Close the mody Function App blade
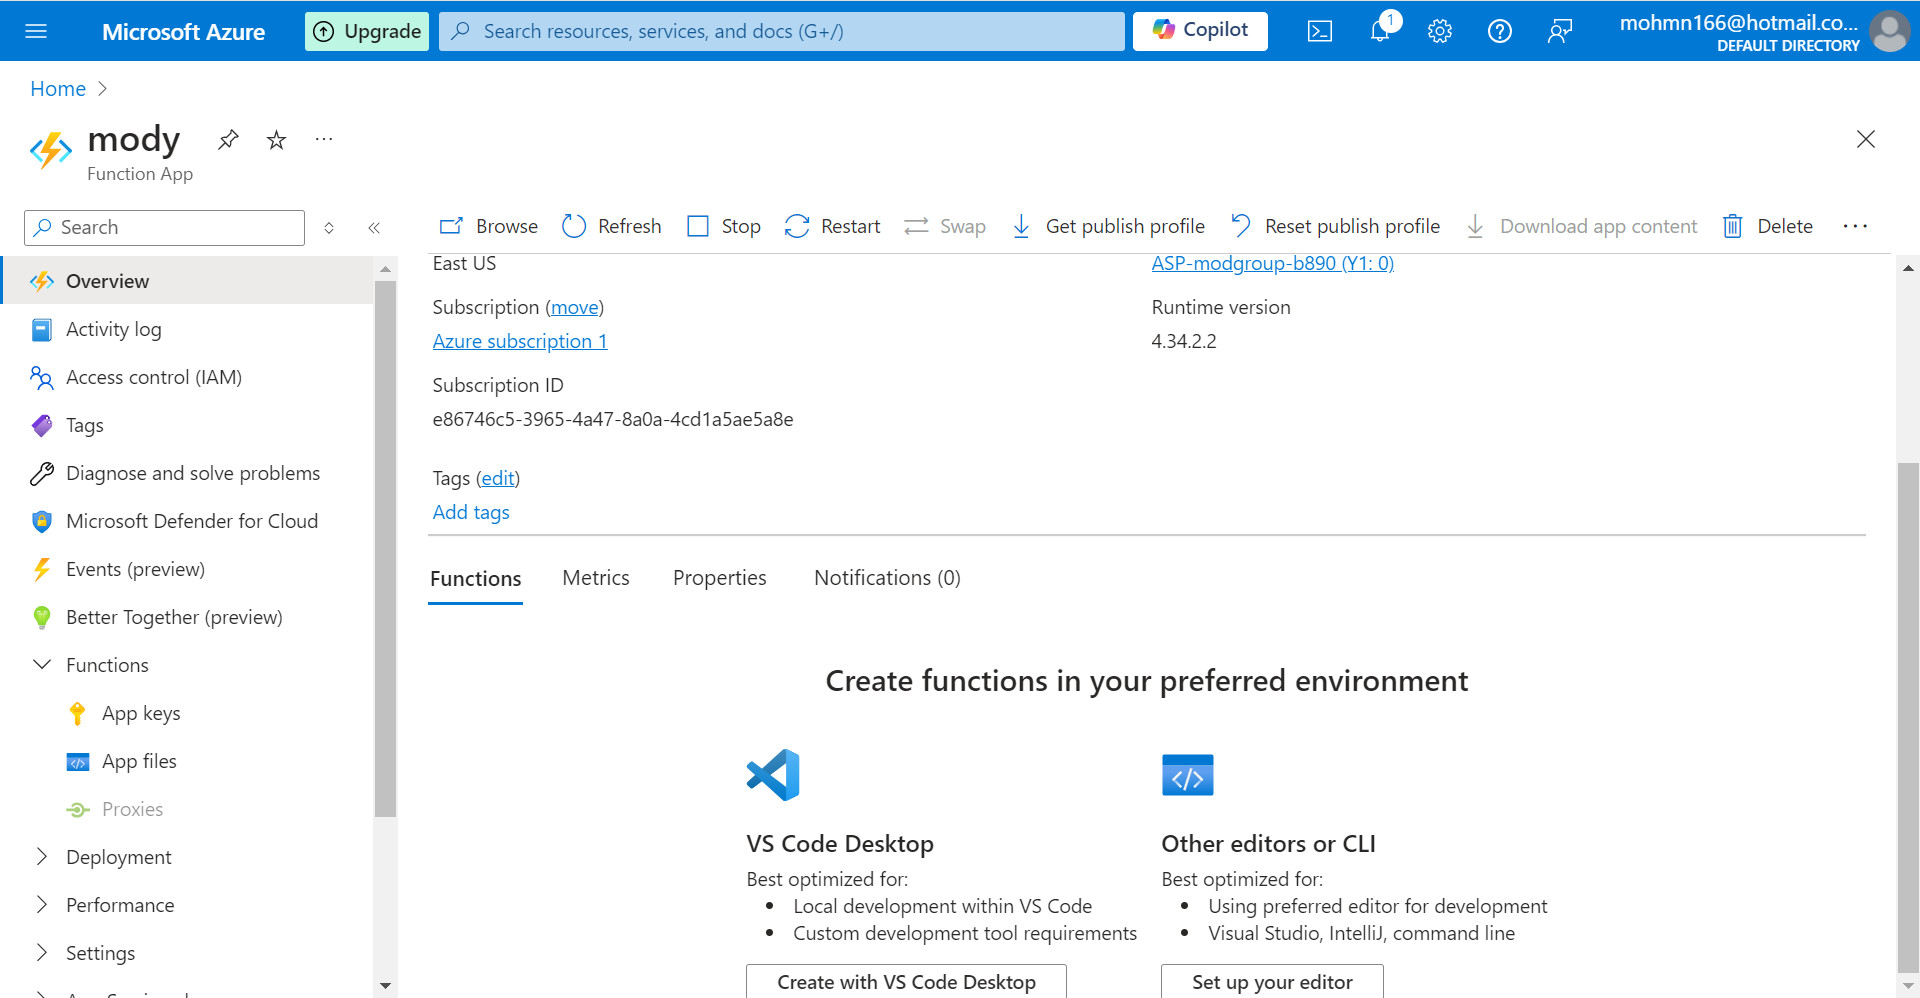 point(1866,139)
